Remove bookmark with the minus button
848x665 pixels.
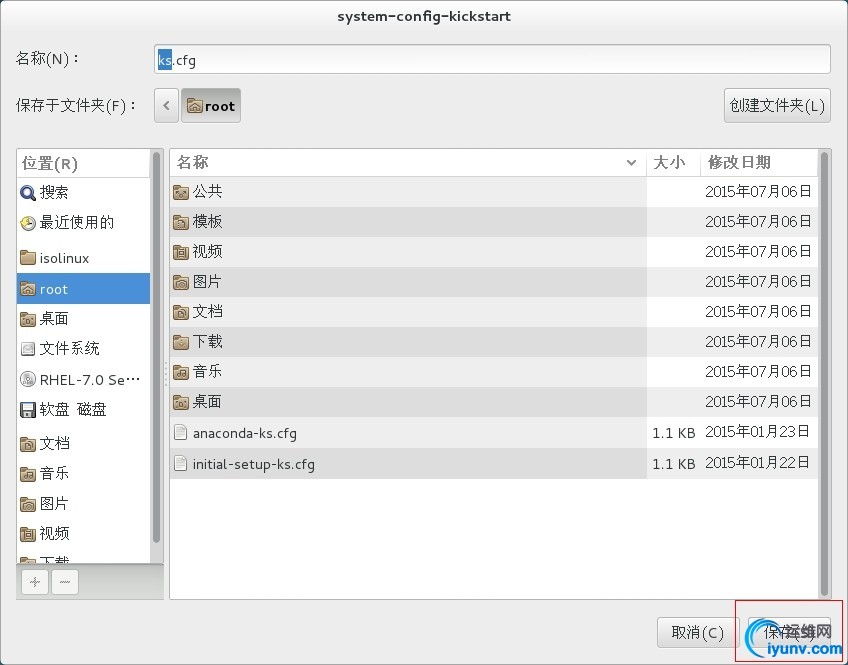pyautogui.click(x=65, y=582)
